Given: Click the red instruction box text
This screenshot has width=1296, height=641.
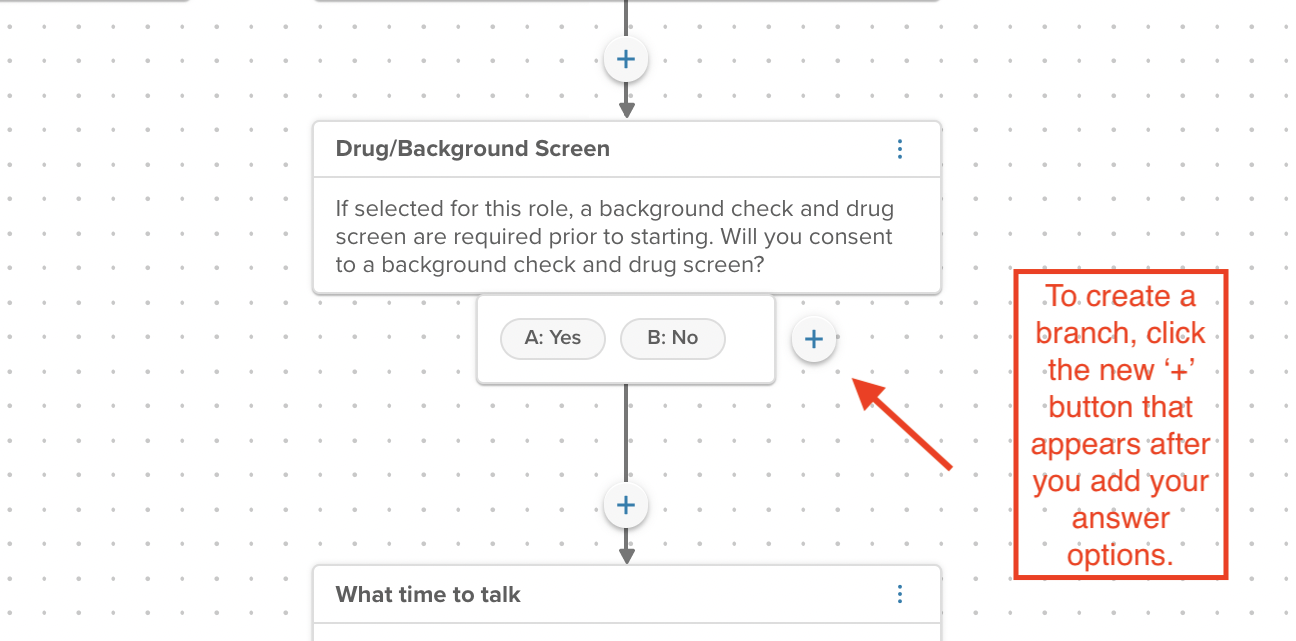Looking at the screenshot, I should click(1120, 425).
